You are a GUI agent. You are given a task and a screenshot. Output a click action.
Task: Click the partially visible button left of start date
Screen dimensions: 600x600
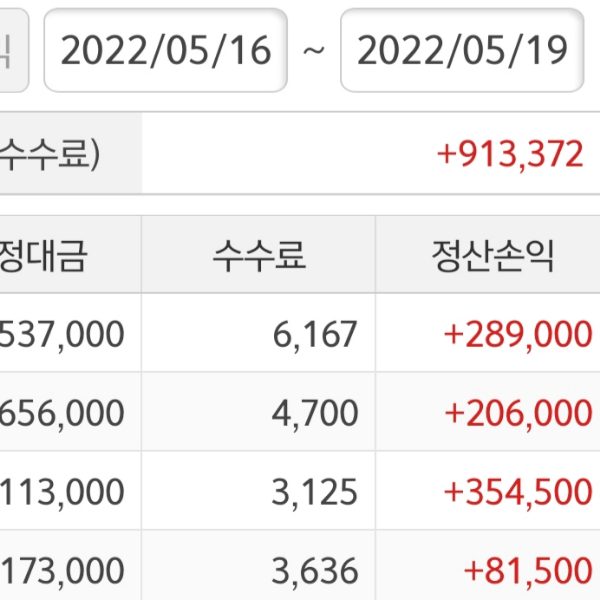(12, 51)
